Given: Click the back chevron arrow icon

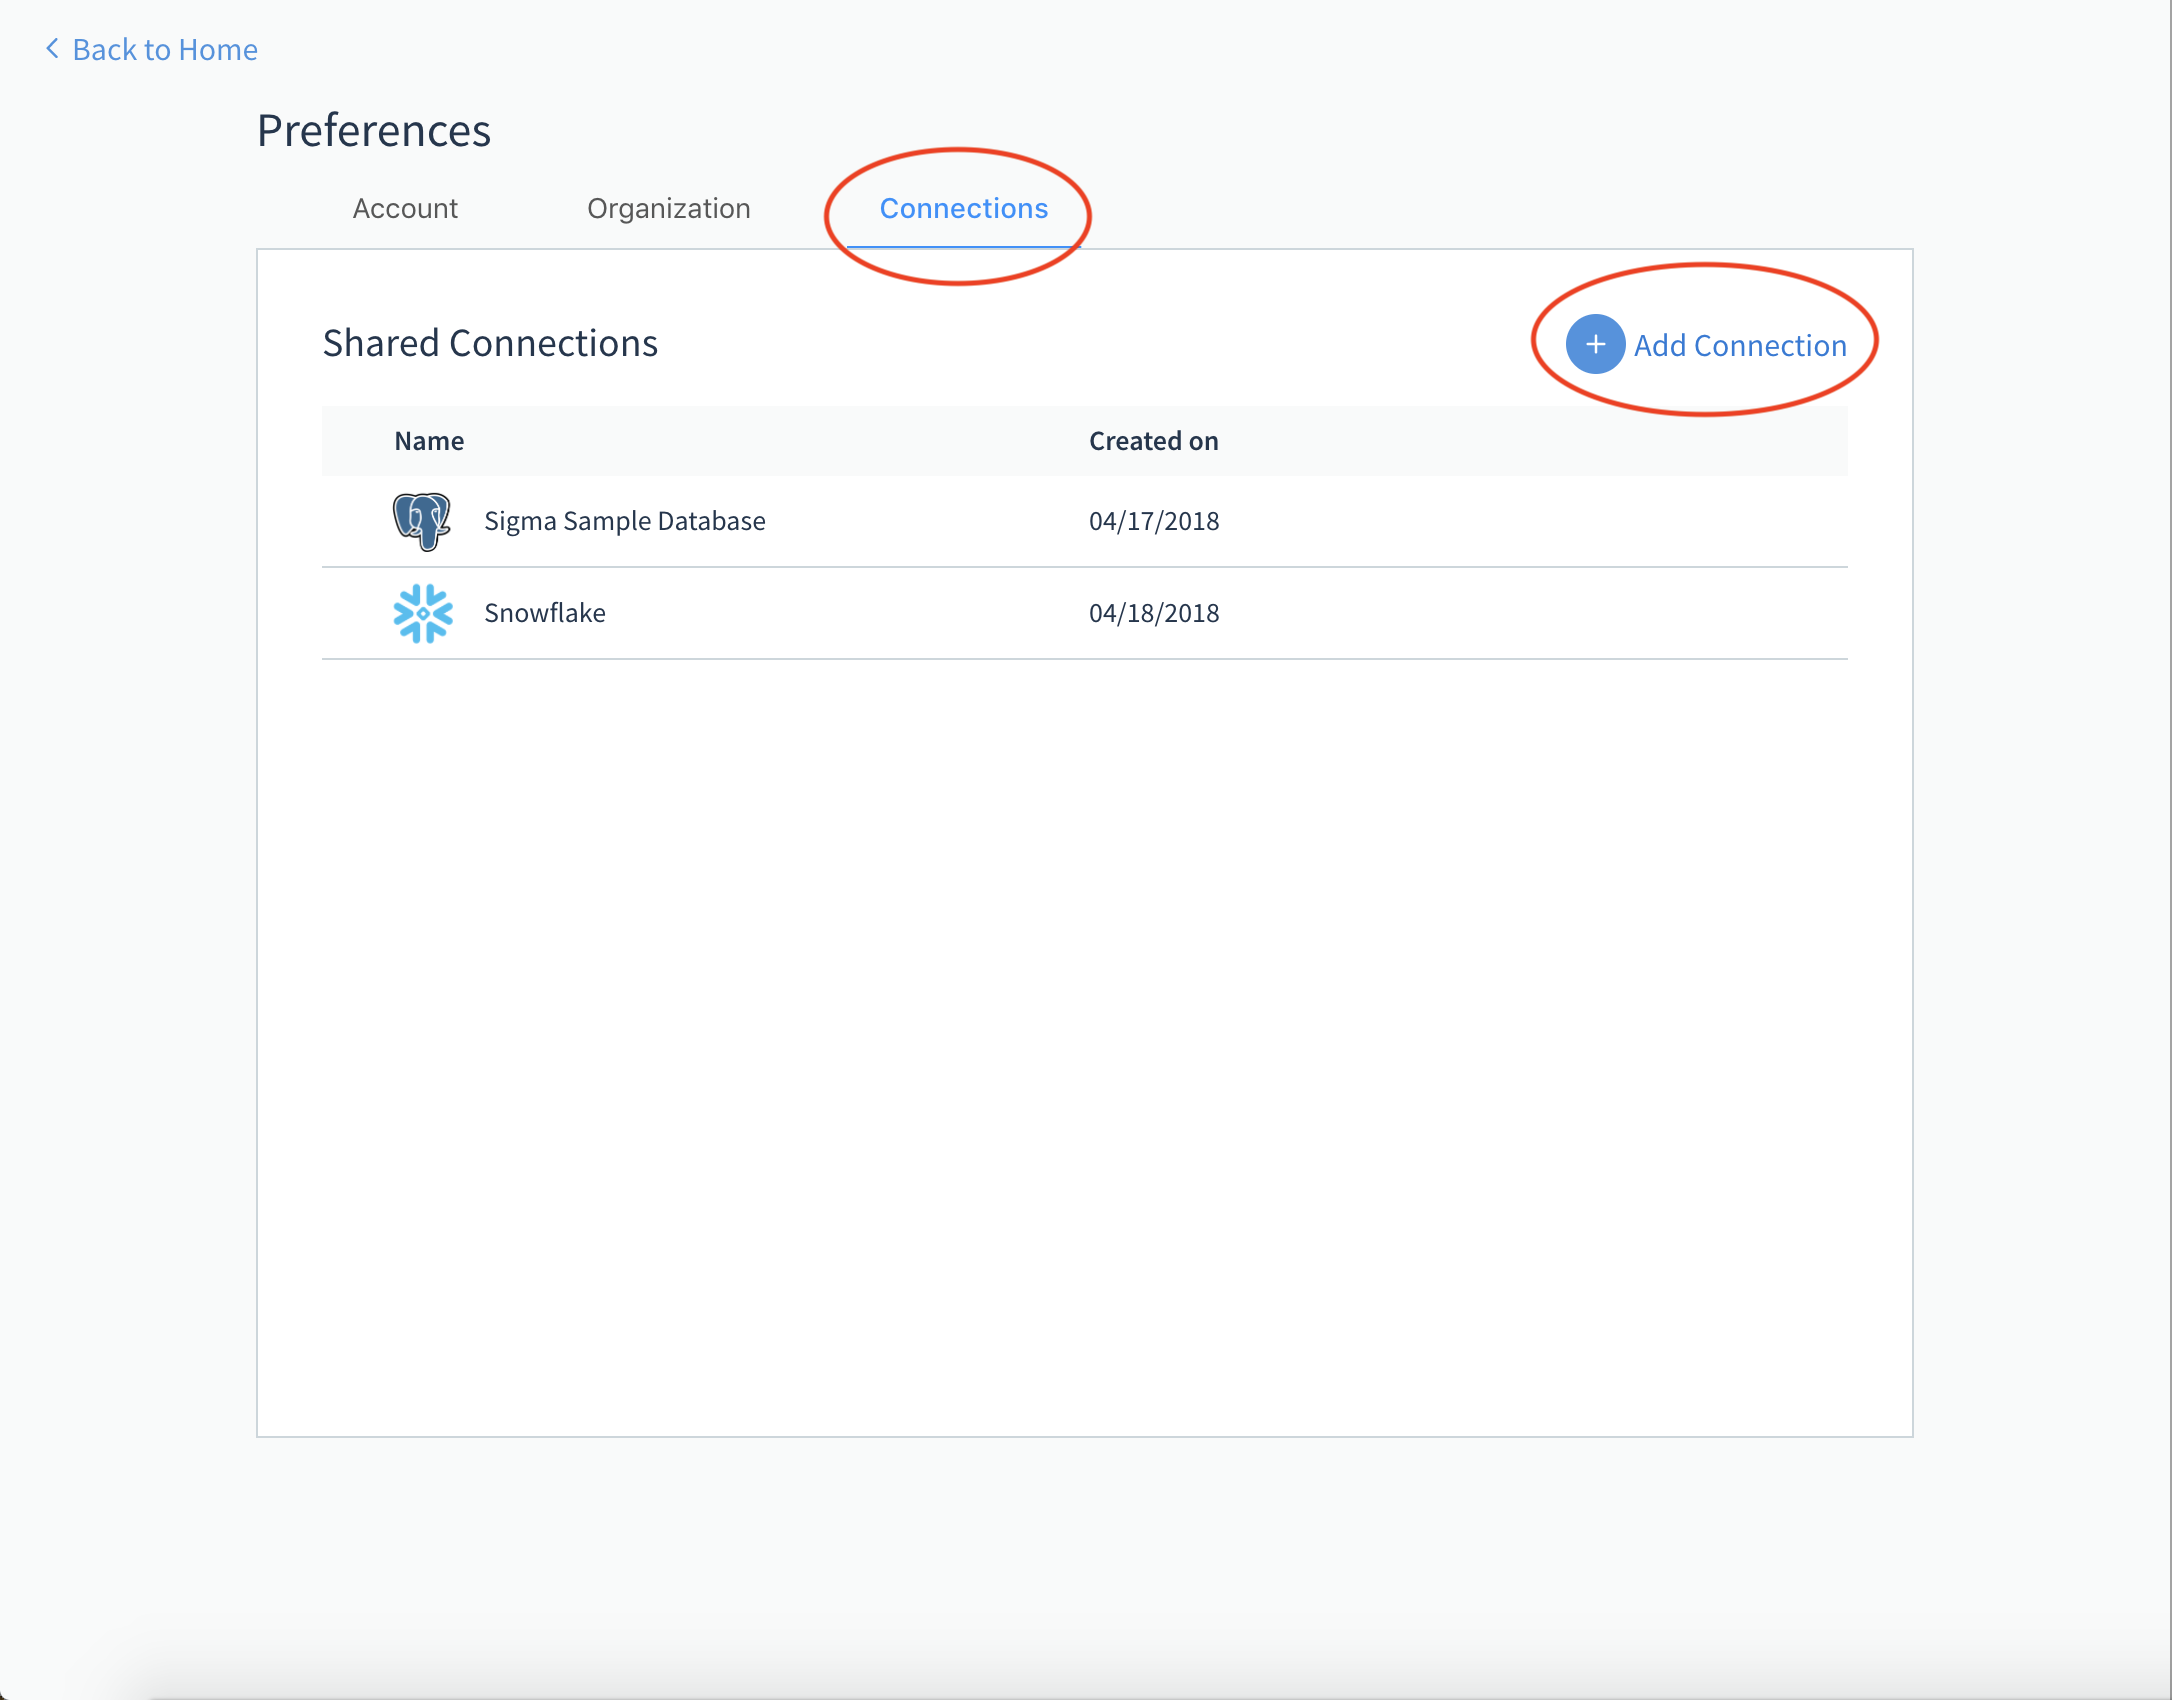Looking at the screenshot, I should [52, 49].
